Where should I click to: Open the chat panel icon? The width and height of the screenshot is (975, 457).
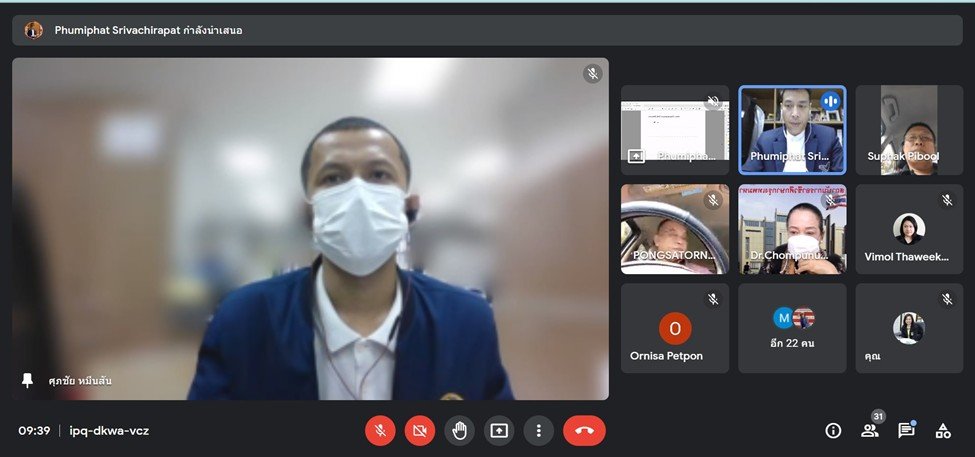[906, 430]
